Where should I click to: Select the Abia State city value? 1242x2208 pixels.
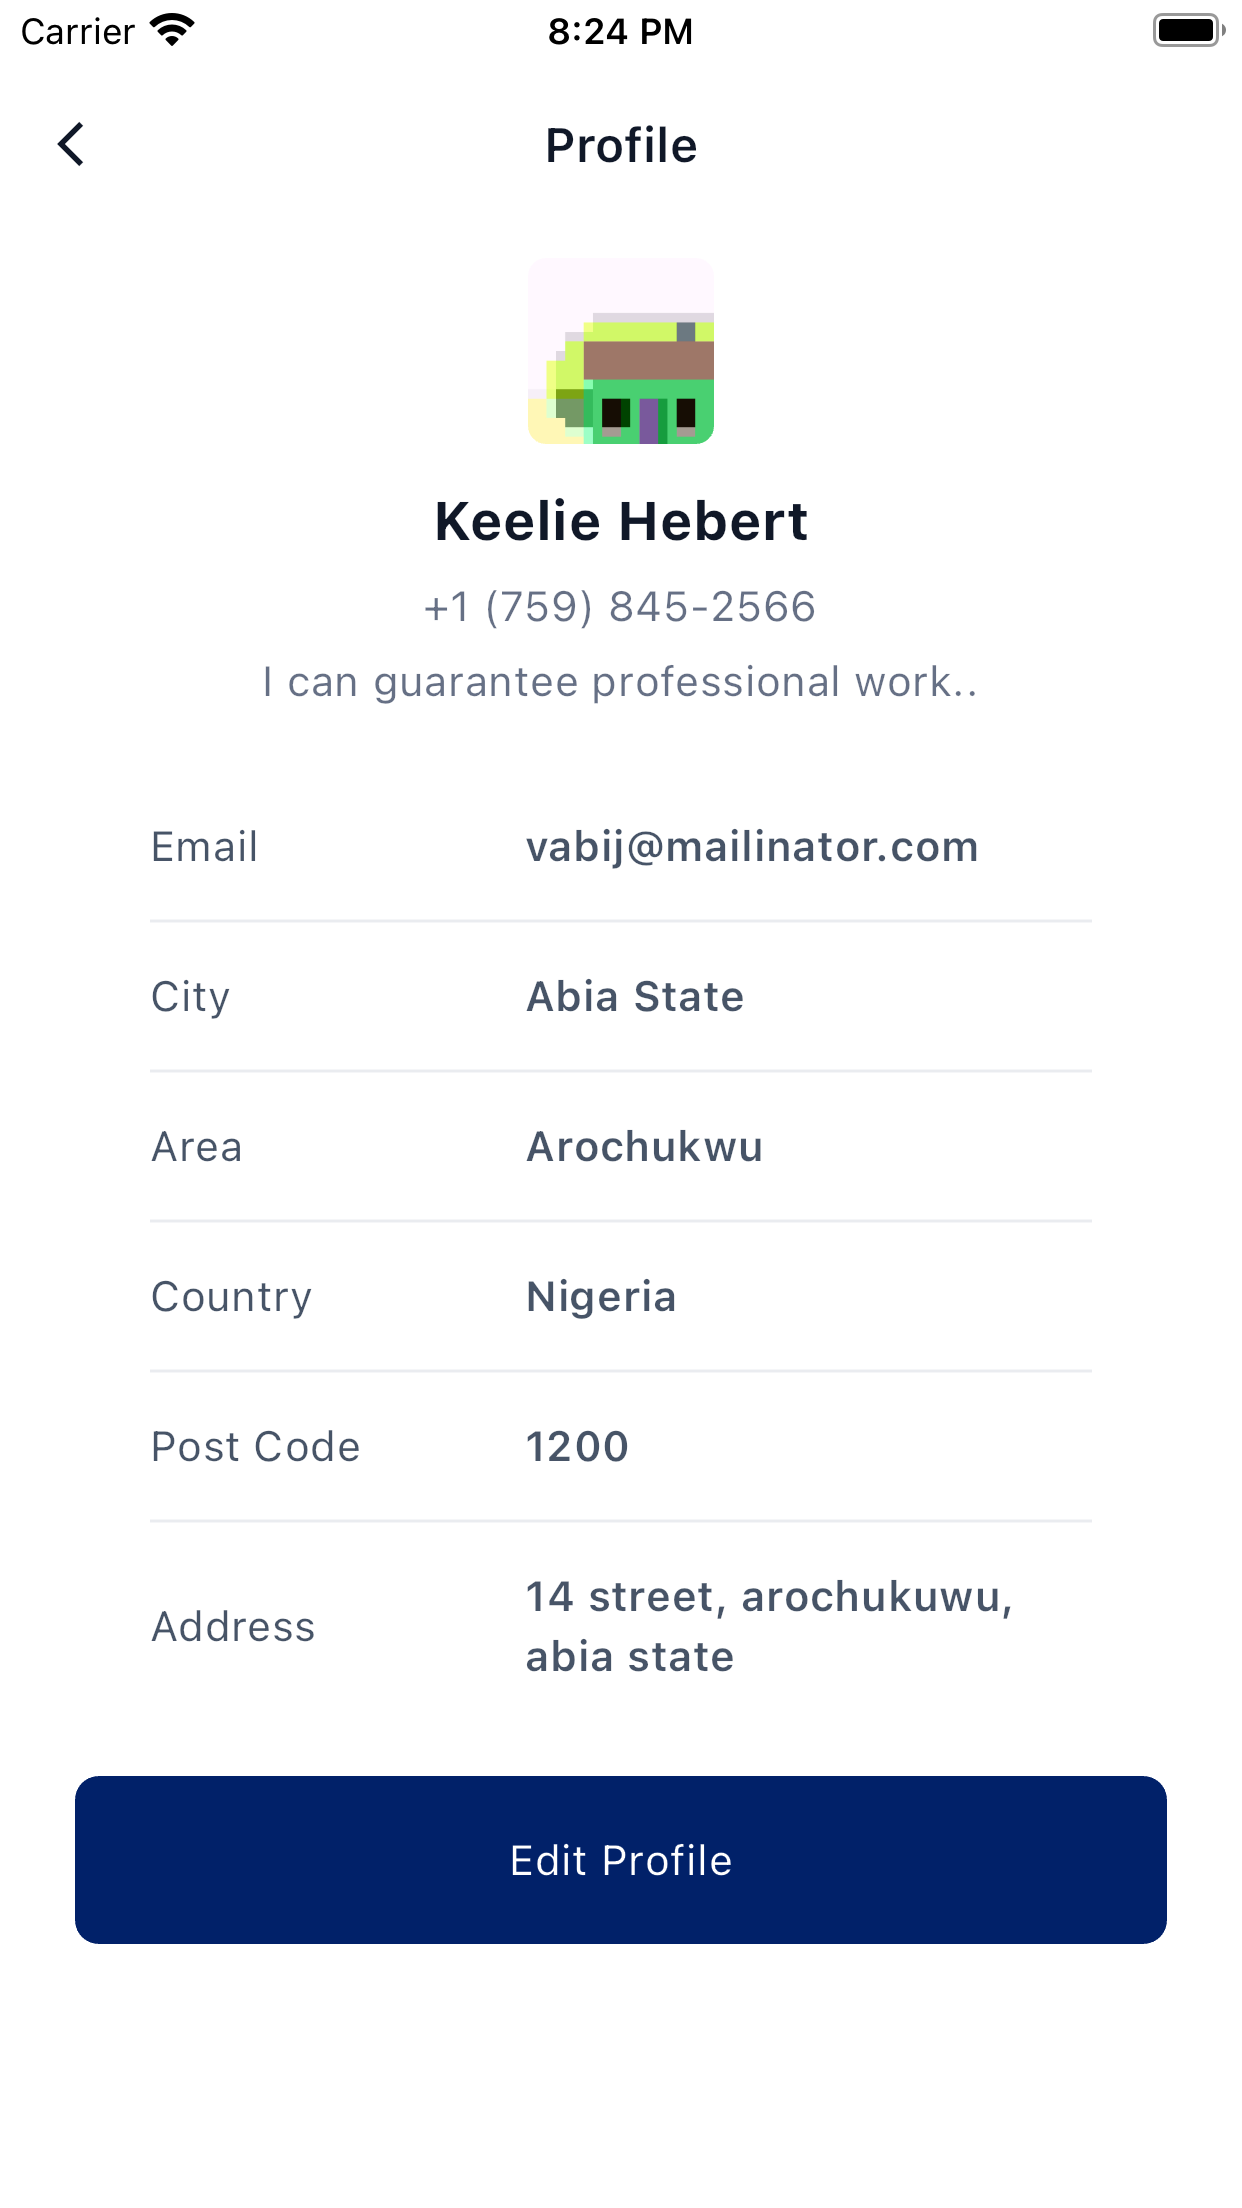pyautogui.click(x=635, y=997)
